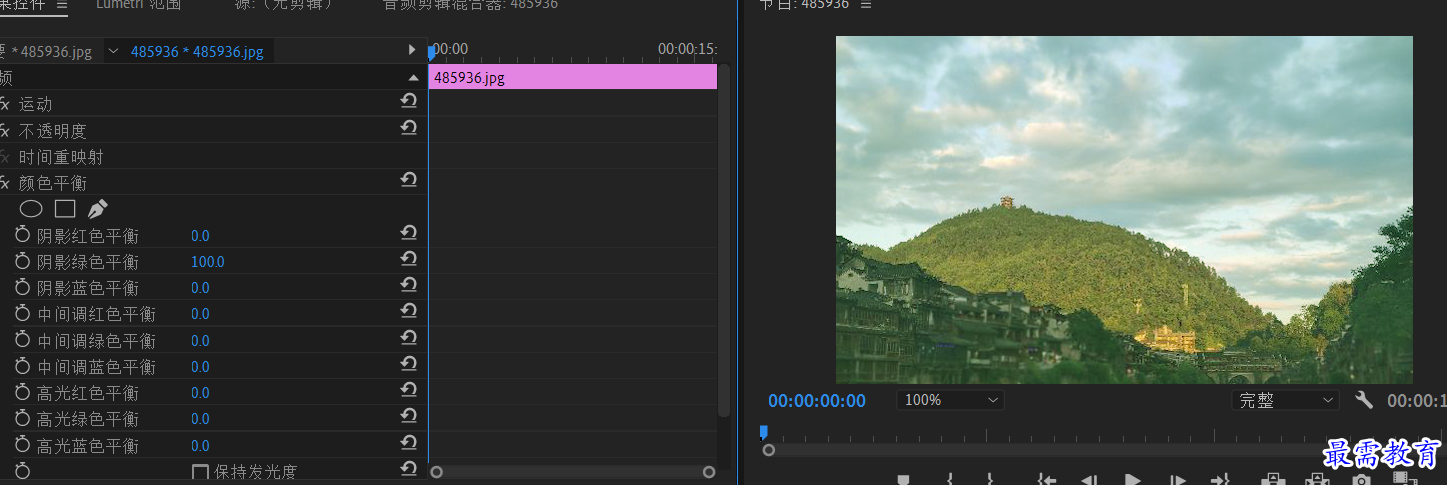Click the Program Monitor zoom bar left handle

768,450
